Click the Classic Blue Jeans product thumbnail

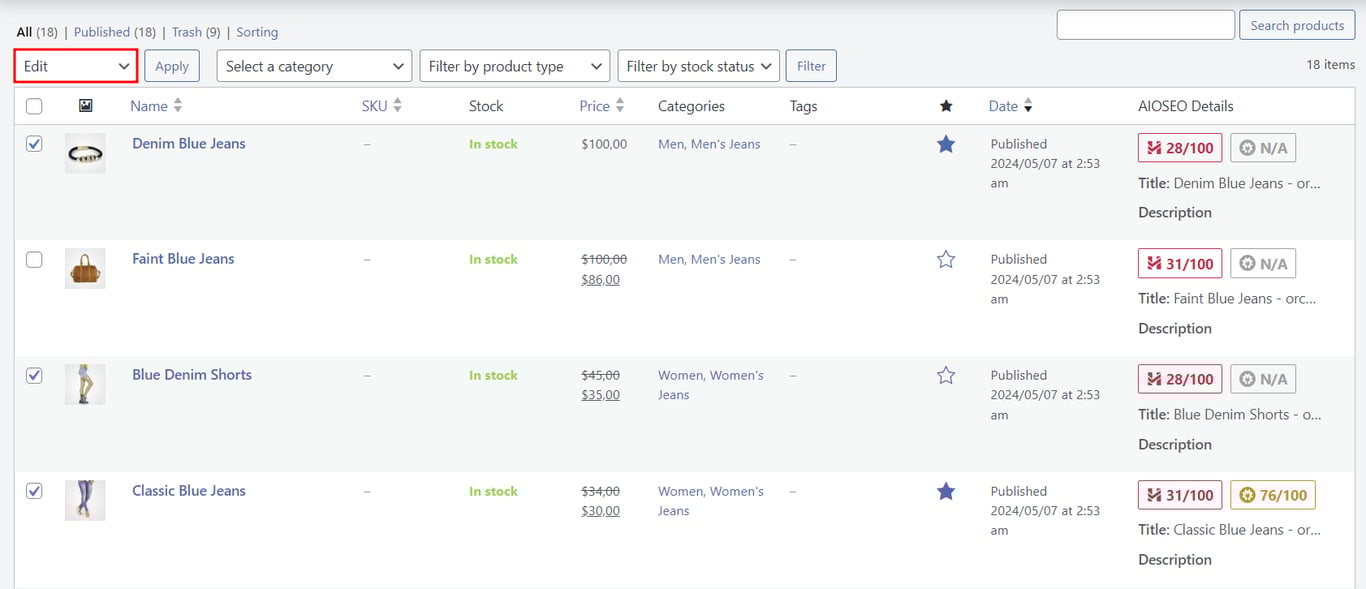pos(85,500)
